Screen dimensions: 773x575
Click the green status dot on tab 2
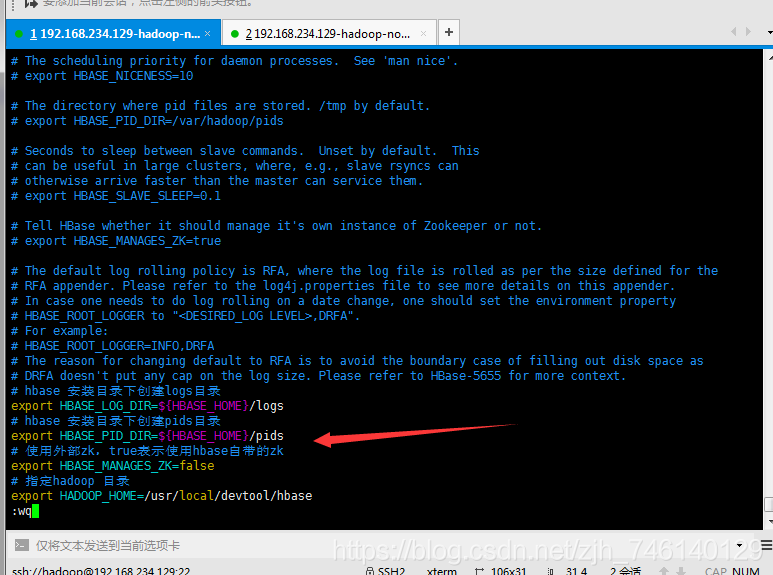235,34
